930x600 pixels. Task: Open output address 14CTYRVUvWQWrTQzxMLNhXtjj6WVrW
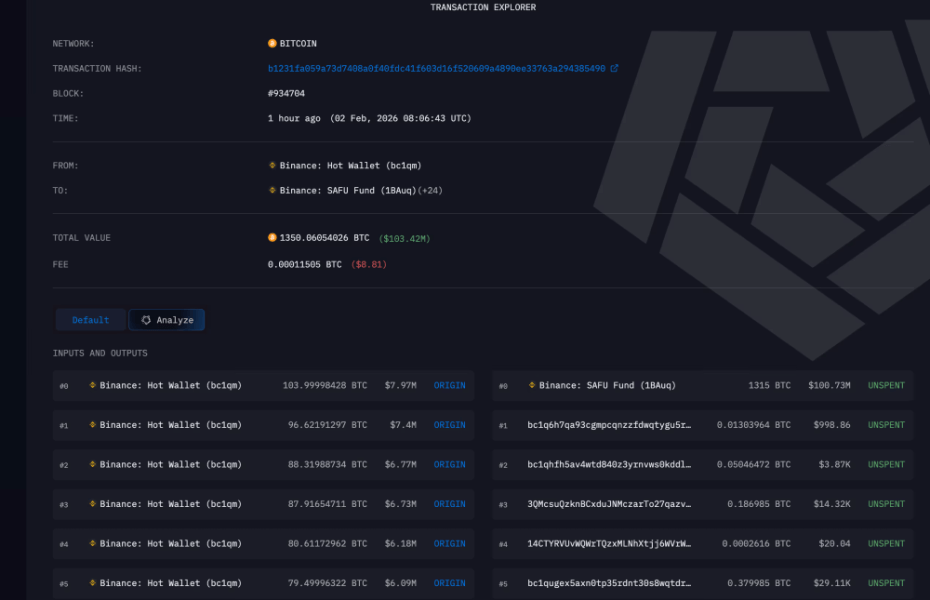pyautogui.click(x=609, y=544)
